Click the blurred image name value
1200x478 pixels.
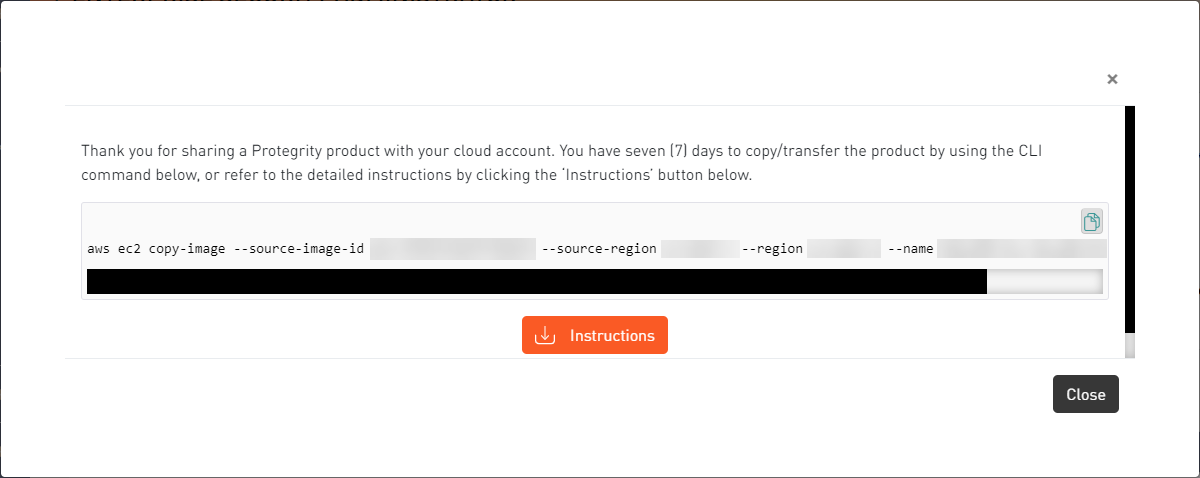click(1020, 248)
